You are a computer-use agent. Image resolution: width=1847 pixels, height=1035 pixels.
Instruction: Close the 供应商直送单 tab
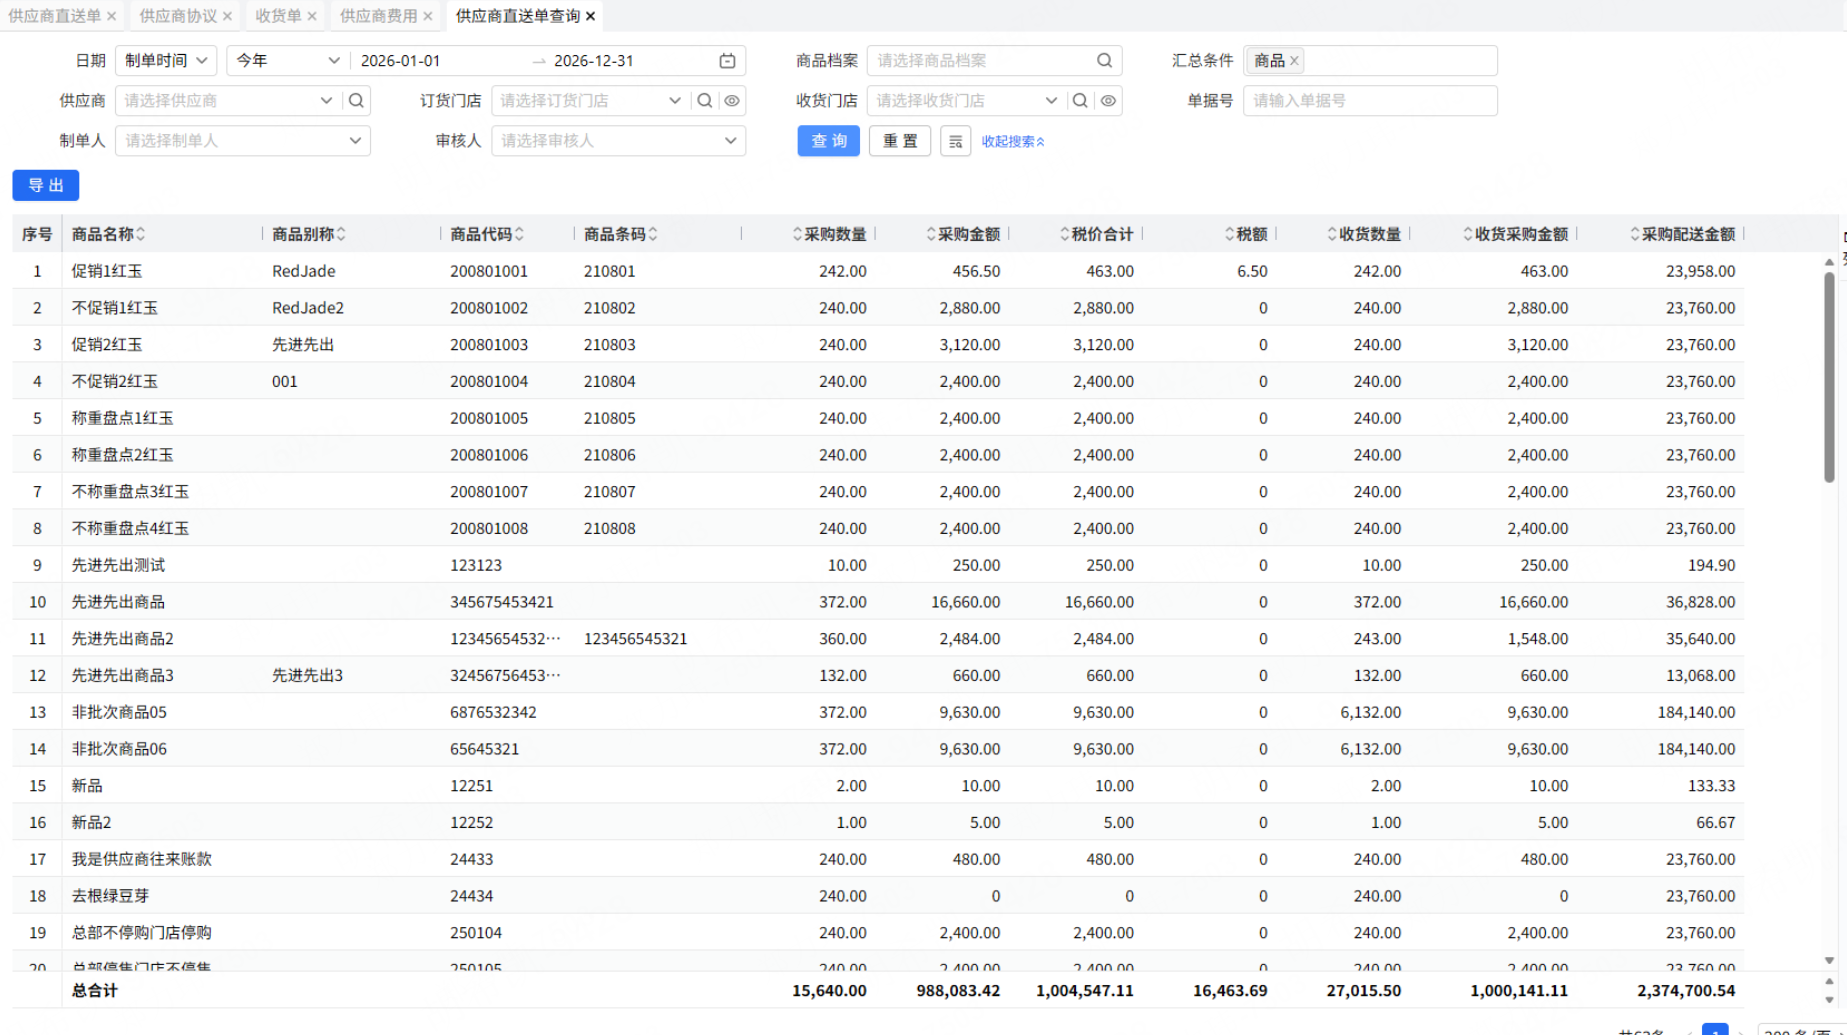pyautogui.click(x=111, y=16)
